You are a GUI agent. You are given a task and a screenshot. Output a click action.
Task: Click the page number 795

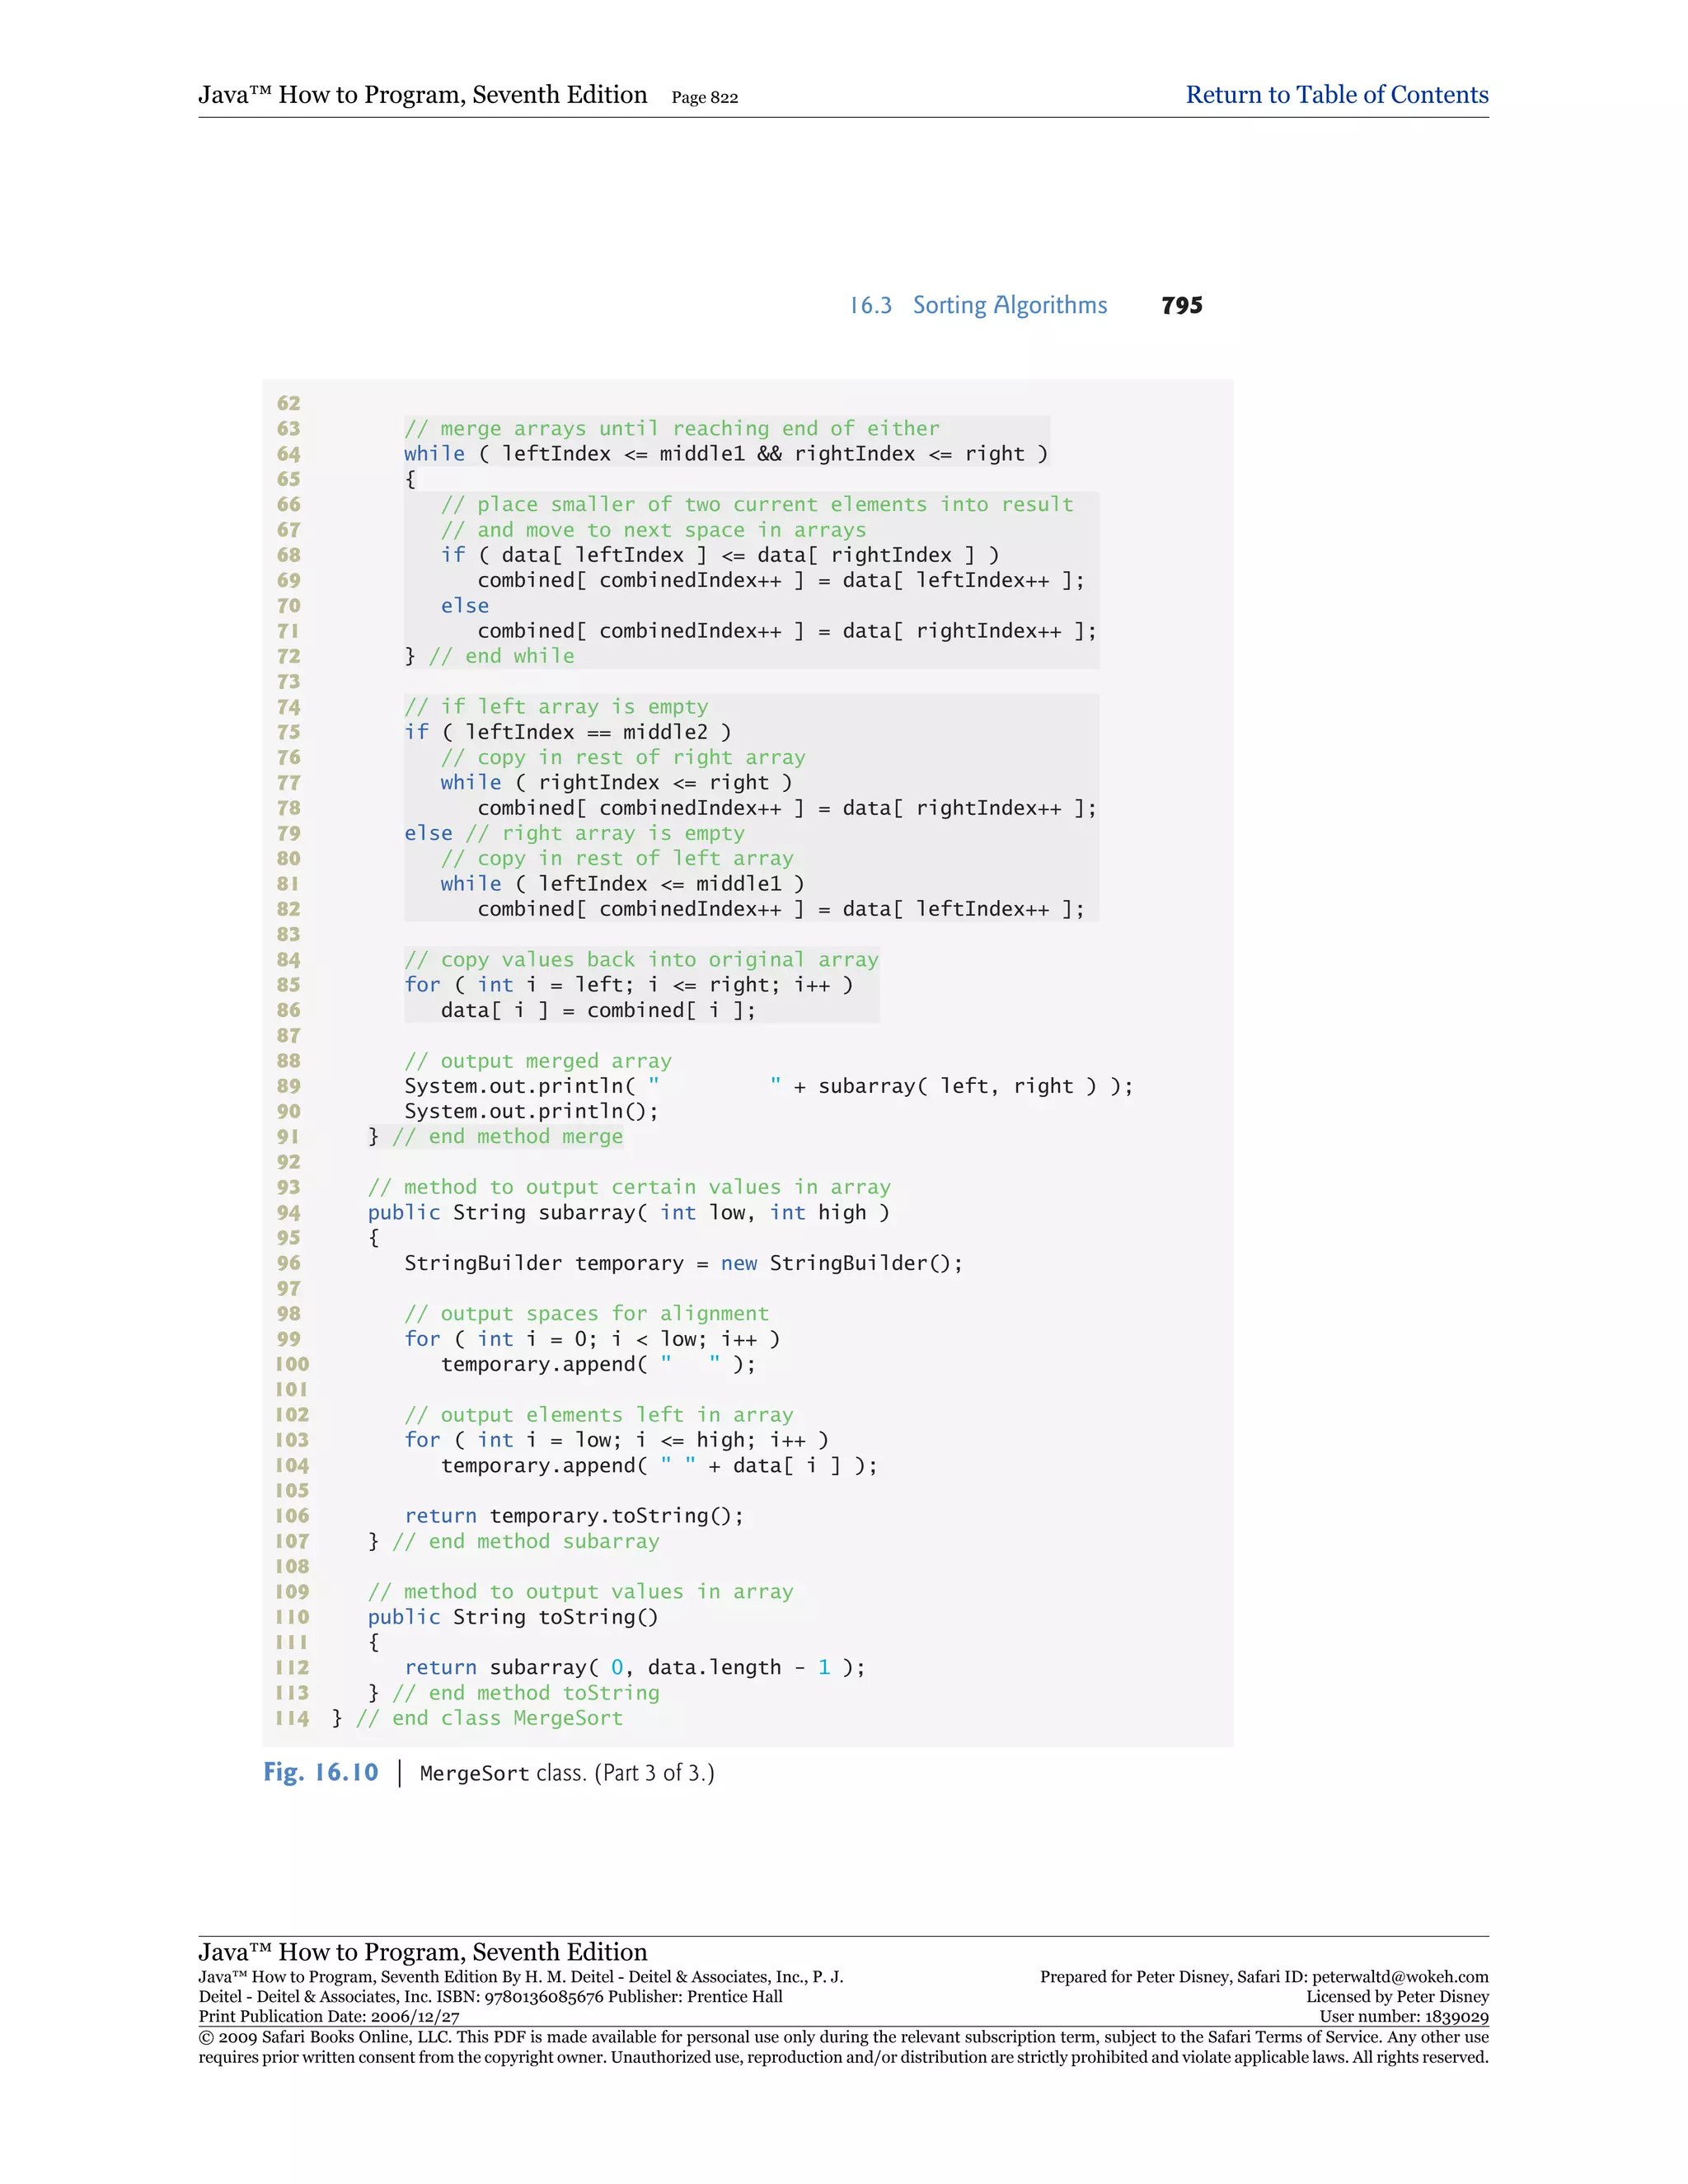coord(1181,306)
